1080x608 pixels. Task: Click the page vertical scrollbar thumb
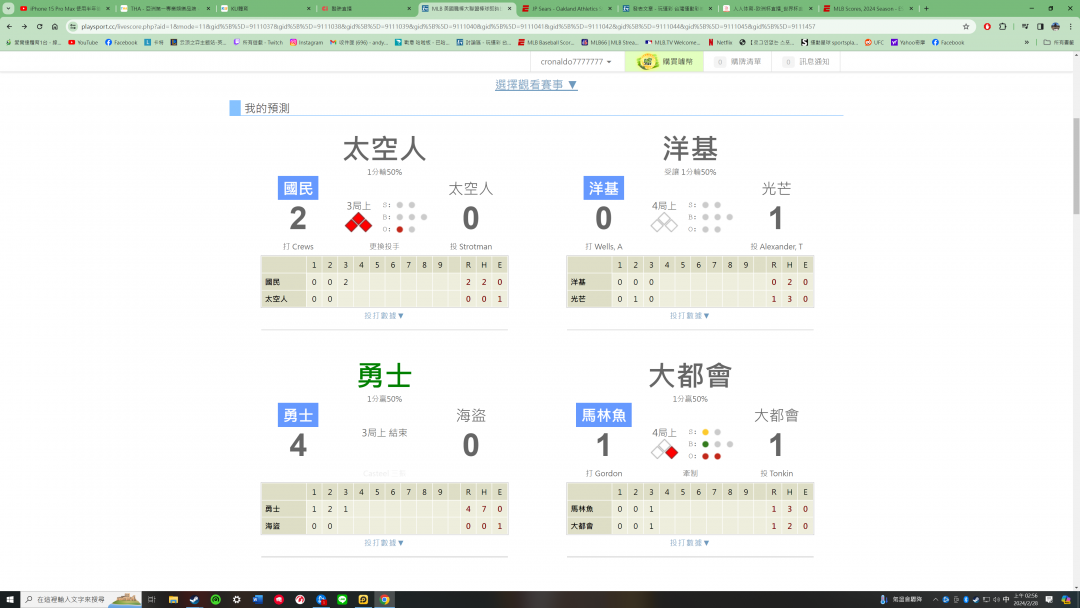click(x=1076, y=165)
